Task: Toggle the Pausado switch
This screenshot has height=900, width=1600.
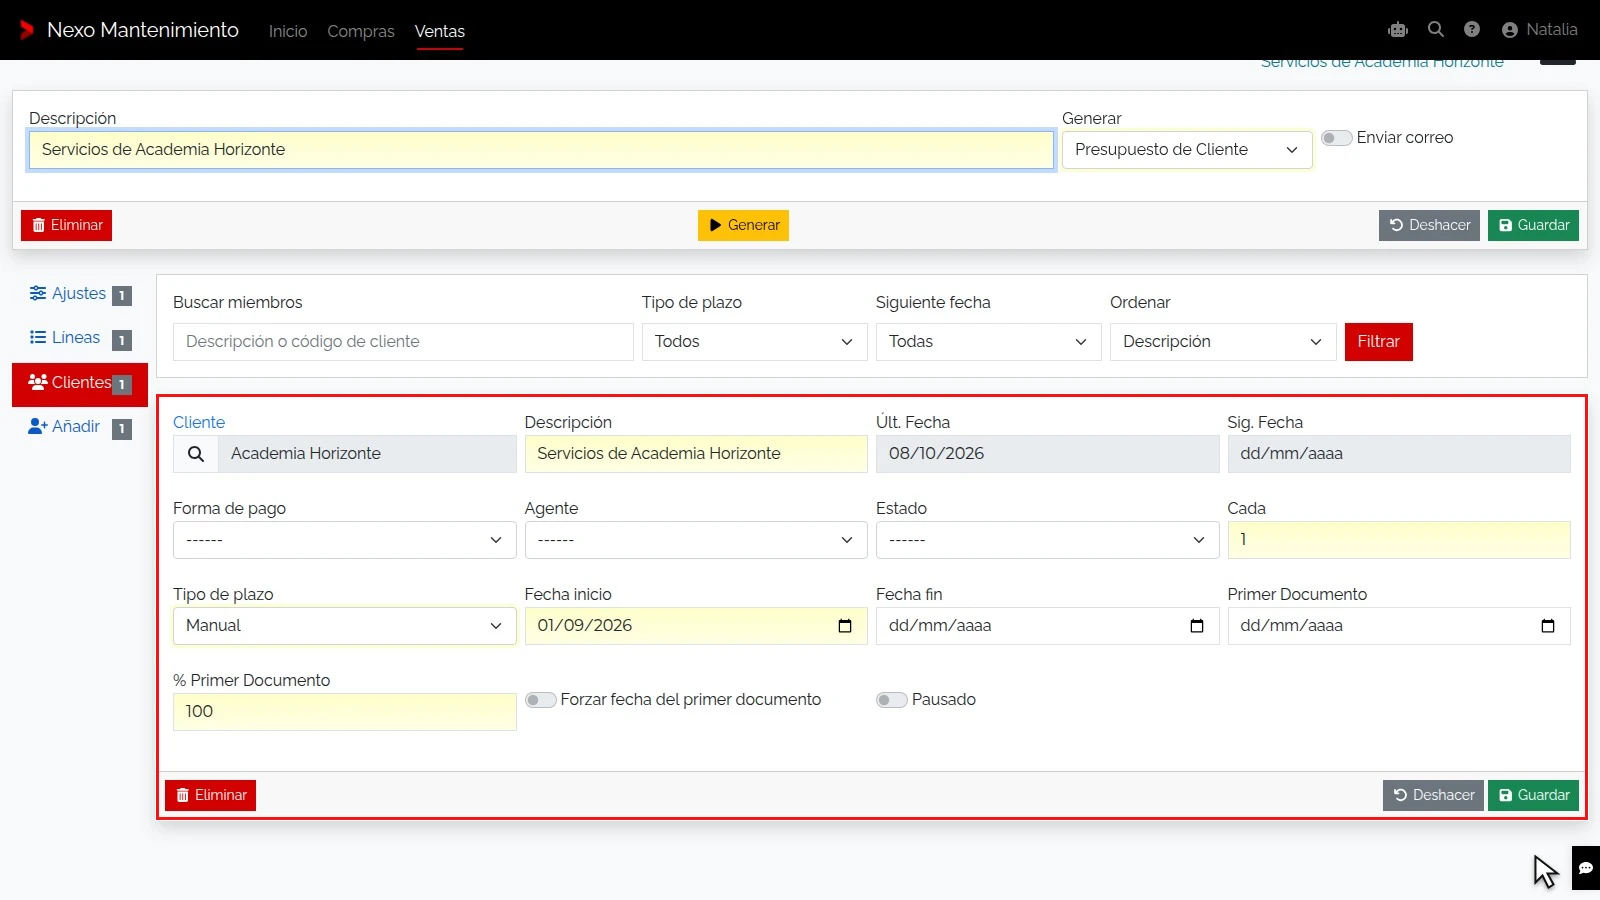Action: point(892,700)
